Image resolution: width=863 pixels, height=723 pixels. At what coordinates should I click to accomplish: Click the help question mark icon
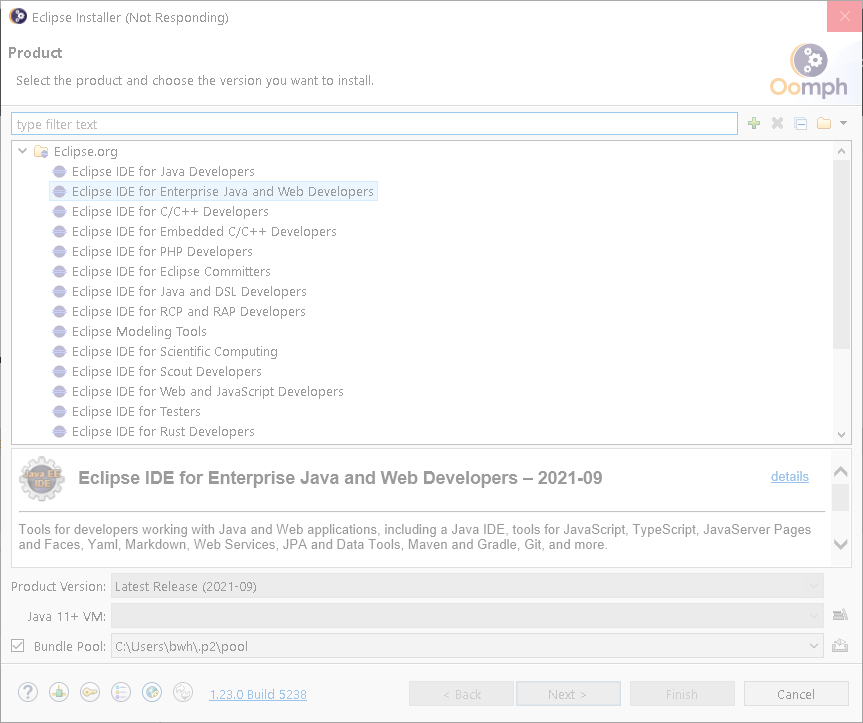[x=28, y=692]
